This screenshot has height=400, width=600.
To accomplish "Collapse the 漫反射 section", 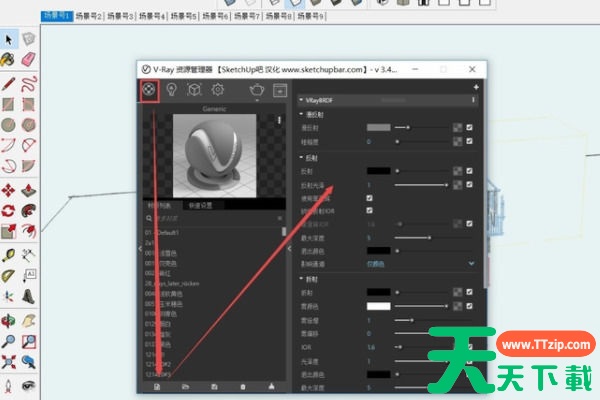I will 301,114.
